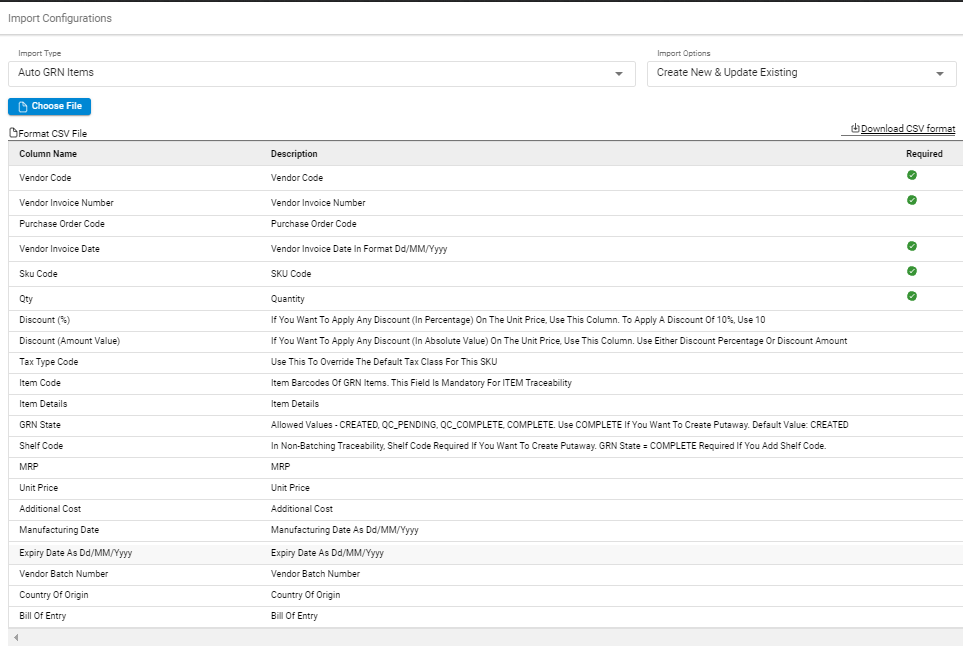Click the Shelf Code putaway description text
Viewport: 963px width, 657px height.
coord(548,446)
